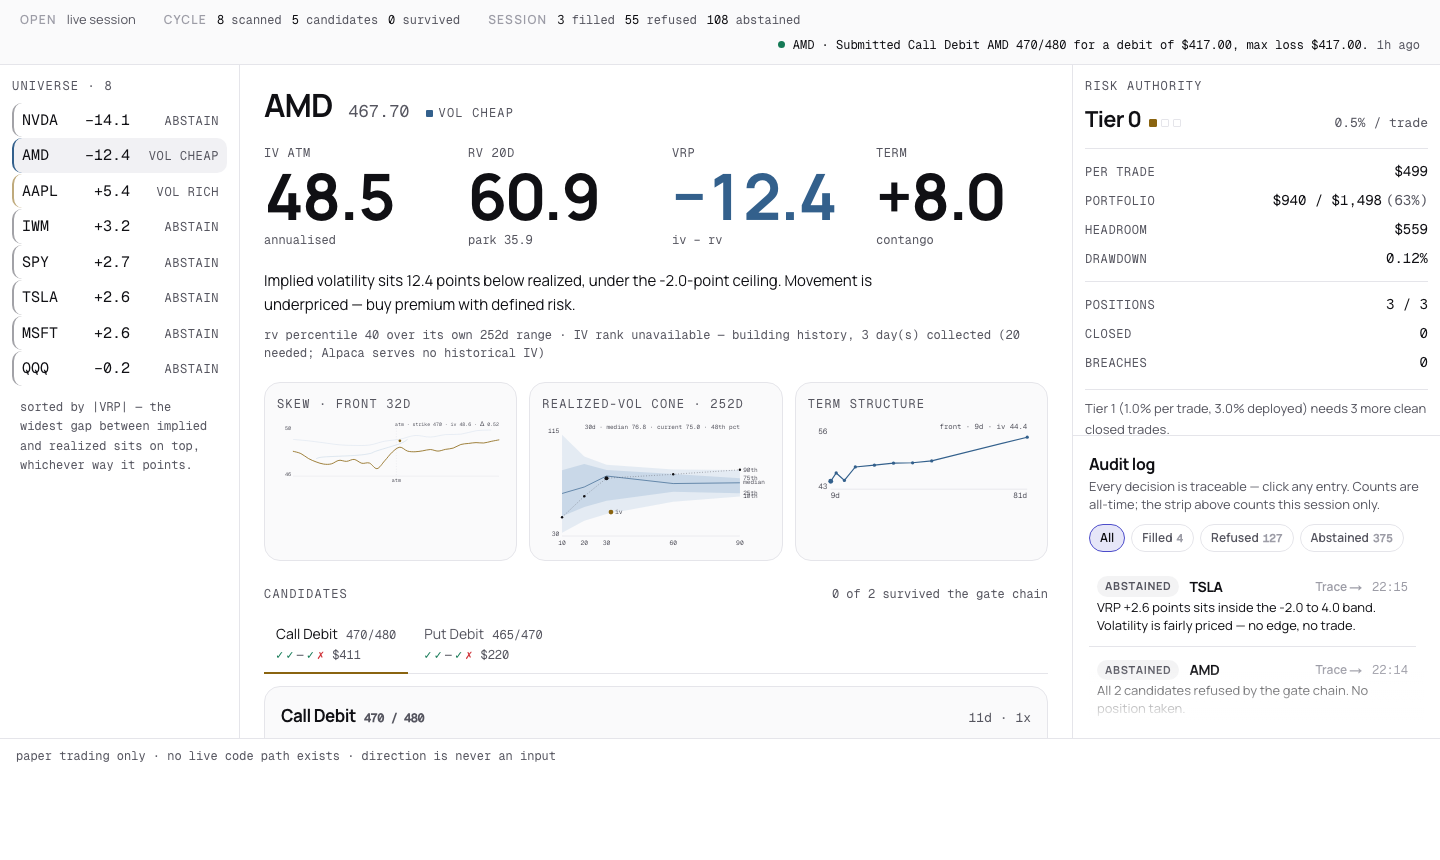
Task: Open the Term Structure chart
Action: pyautogui.click(x=921, y=471)
